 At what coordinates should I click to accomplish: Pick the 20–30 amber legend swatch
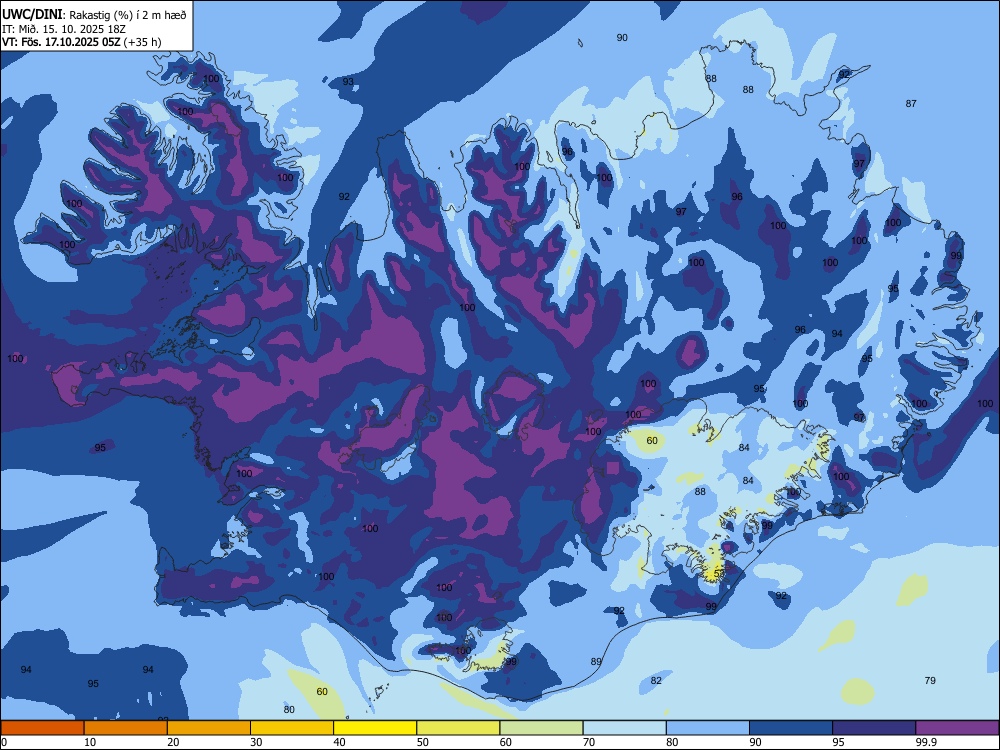[209, 728]
